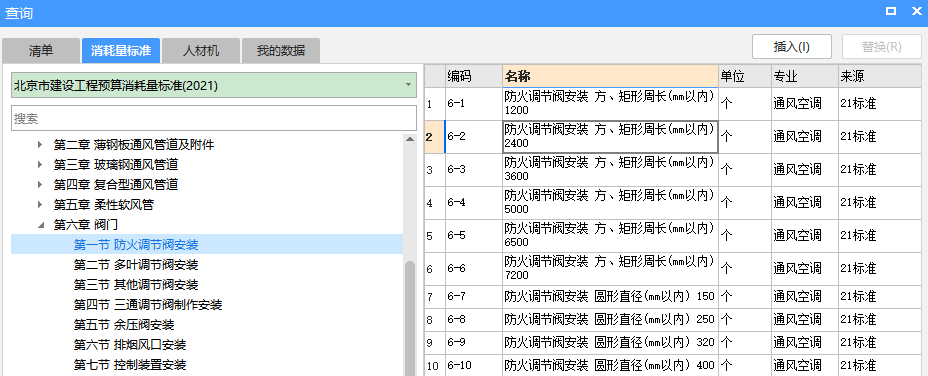Click the 搜索 input field

coord(214,118)
